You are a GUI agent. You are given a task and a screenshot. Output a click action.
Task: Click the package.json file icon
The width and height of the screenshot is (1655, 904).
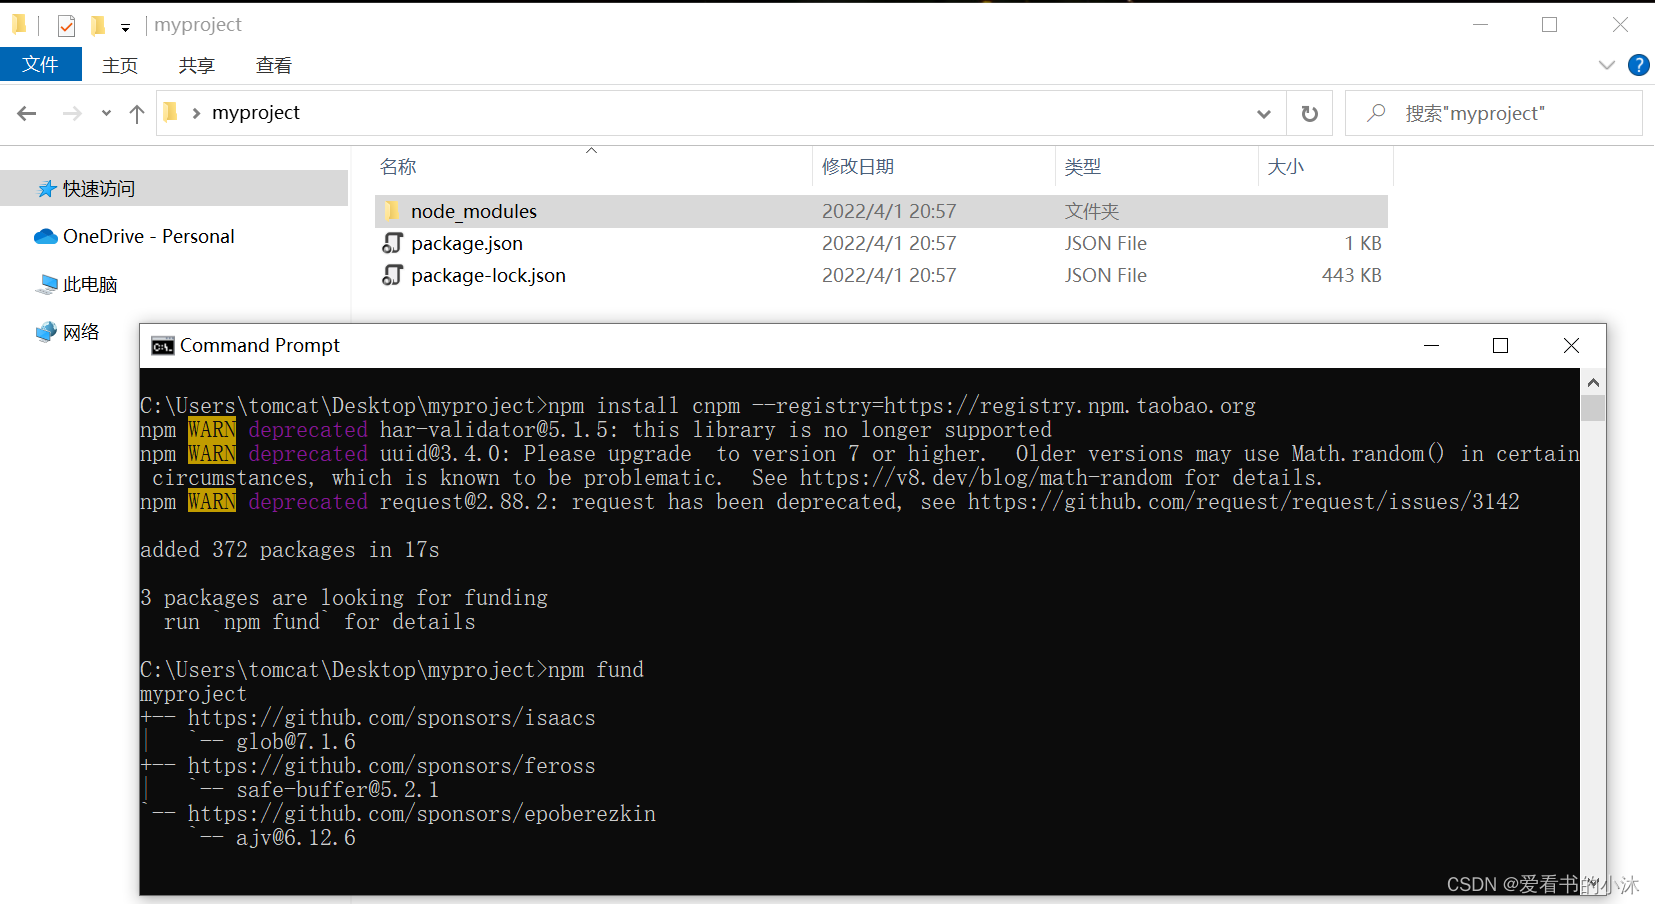pyautogui.click(x=392, y=243)
